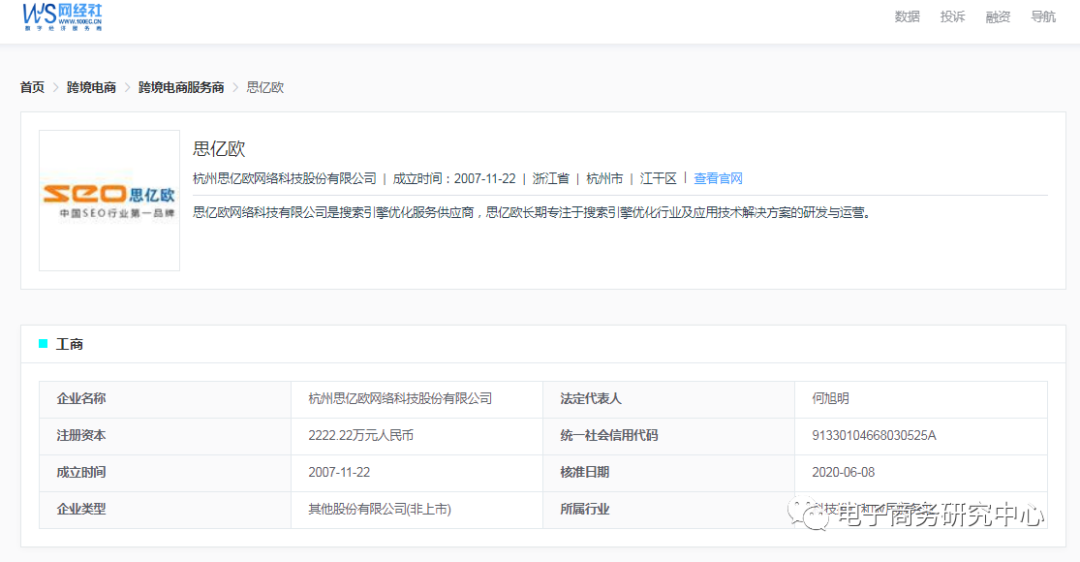The image size is (1080, 562).
Task: Select 杭州思亿欧网络科技股份有限公司 table cell
Action: pyautogui.click(x=417, y=399)
